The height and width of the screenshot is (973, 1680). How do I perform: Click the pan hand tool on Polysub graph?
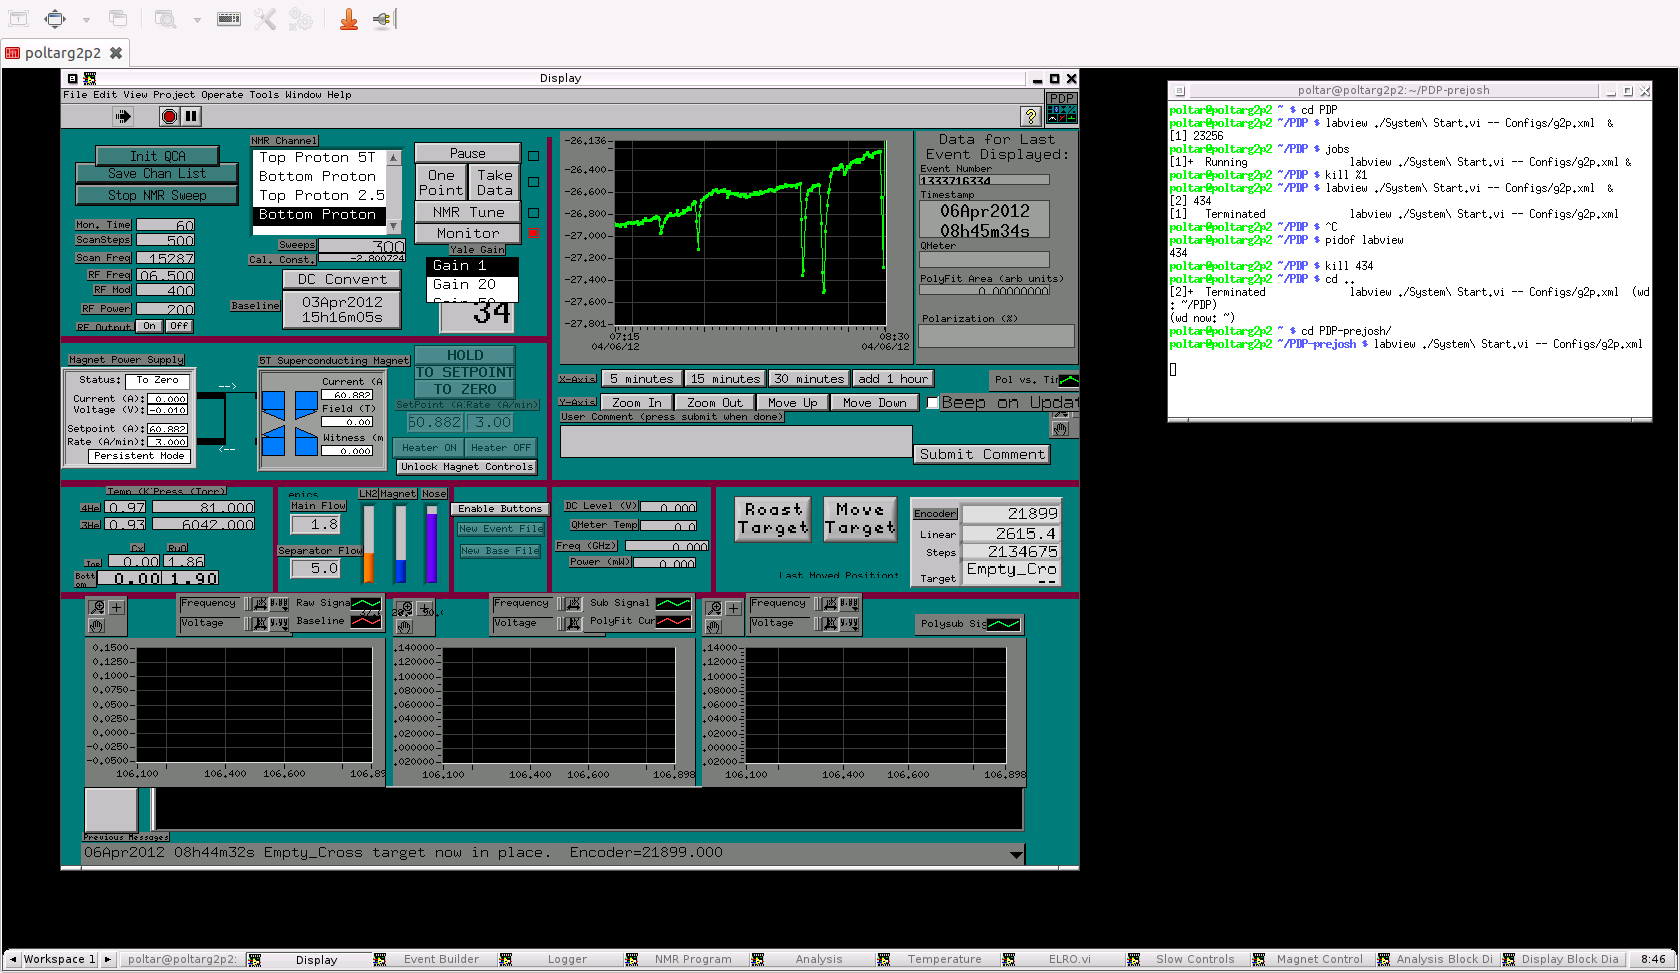point(713,627)
